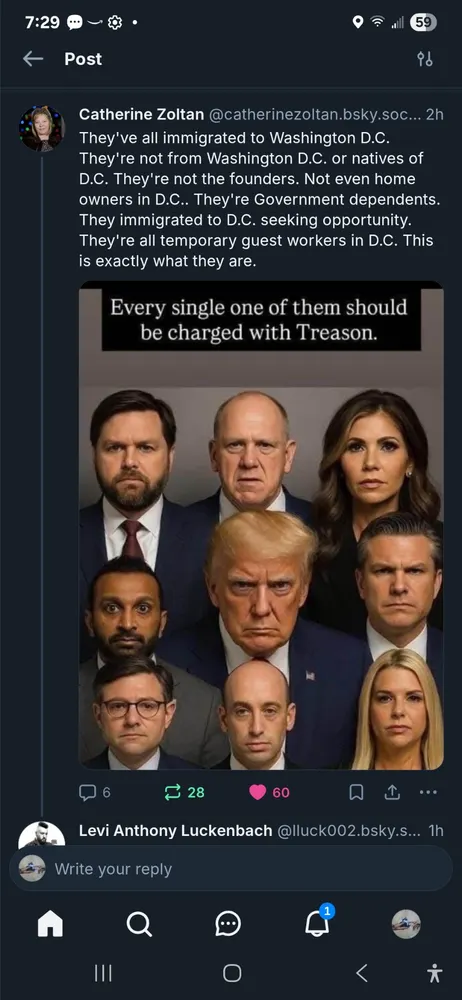Open thread reply sort settings icon
The width and height of the screenshot is (462, 1000).
pyautogui.click(x=424, y=59)
